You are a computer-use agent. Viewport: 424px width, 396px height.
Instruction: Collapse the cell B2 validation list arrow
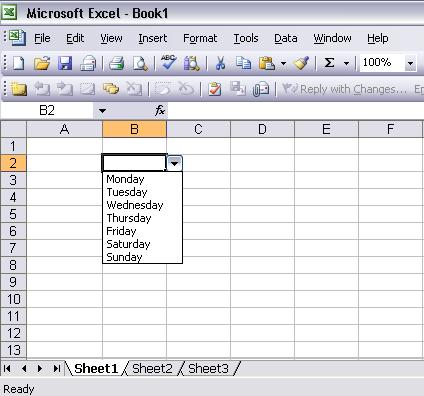[175, 163]
